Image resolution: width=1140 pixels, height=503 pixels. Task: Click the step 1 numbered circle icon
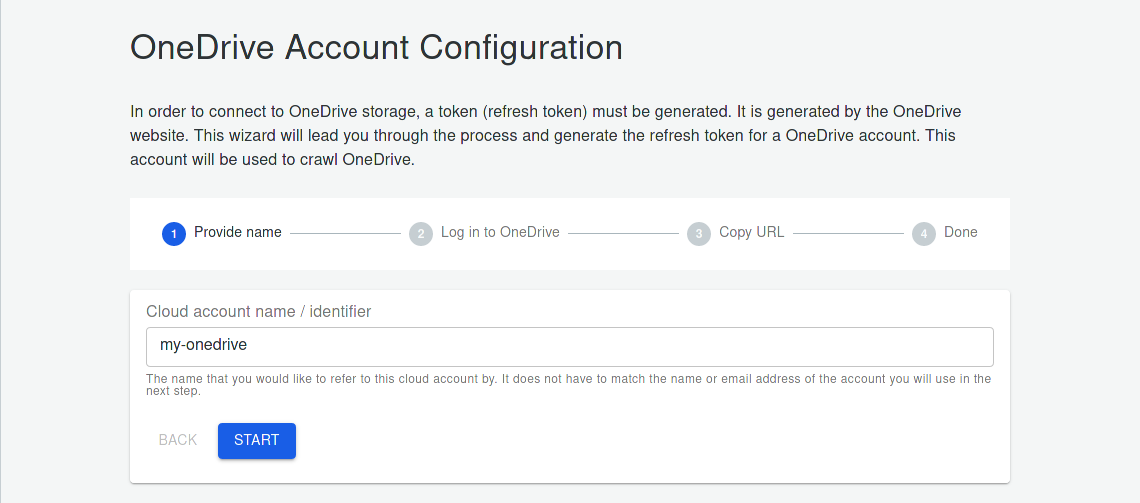pos(174,234)
